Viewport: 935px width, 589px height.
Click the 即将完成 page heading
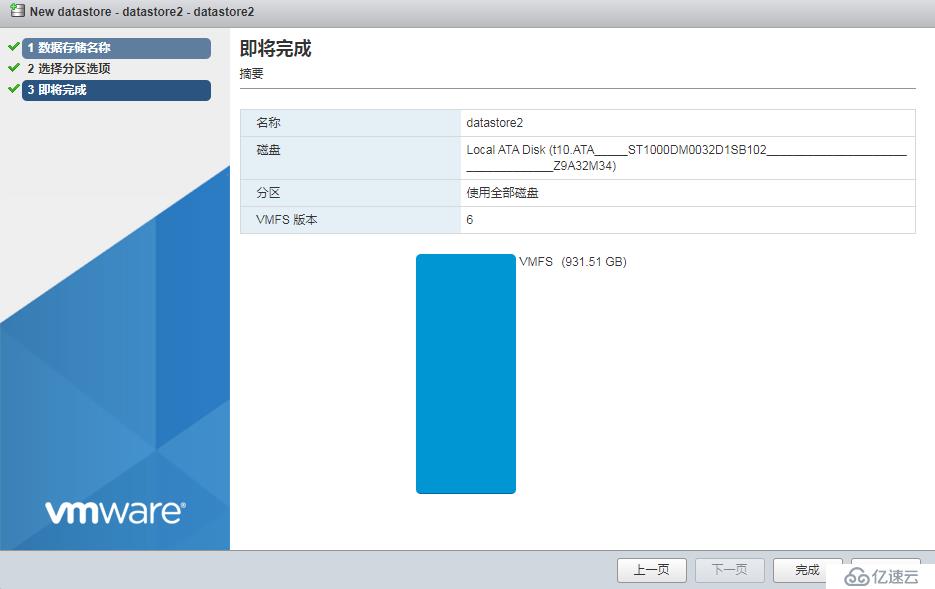pos(275,48)
